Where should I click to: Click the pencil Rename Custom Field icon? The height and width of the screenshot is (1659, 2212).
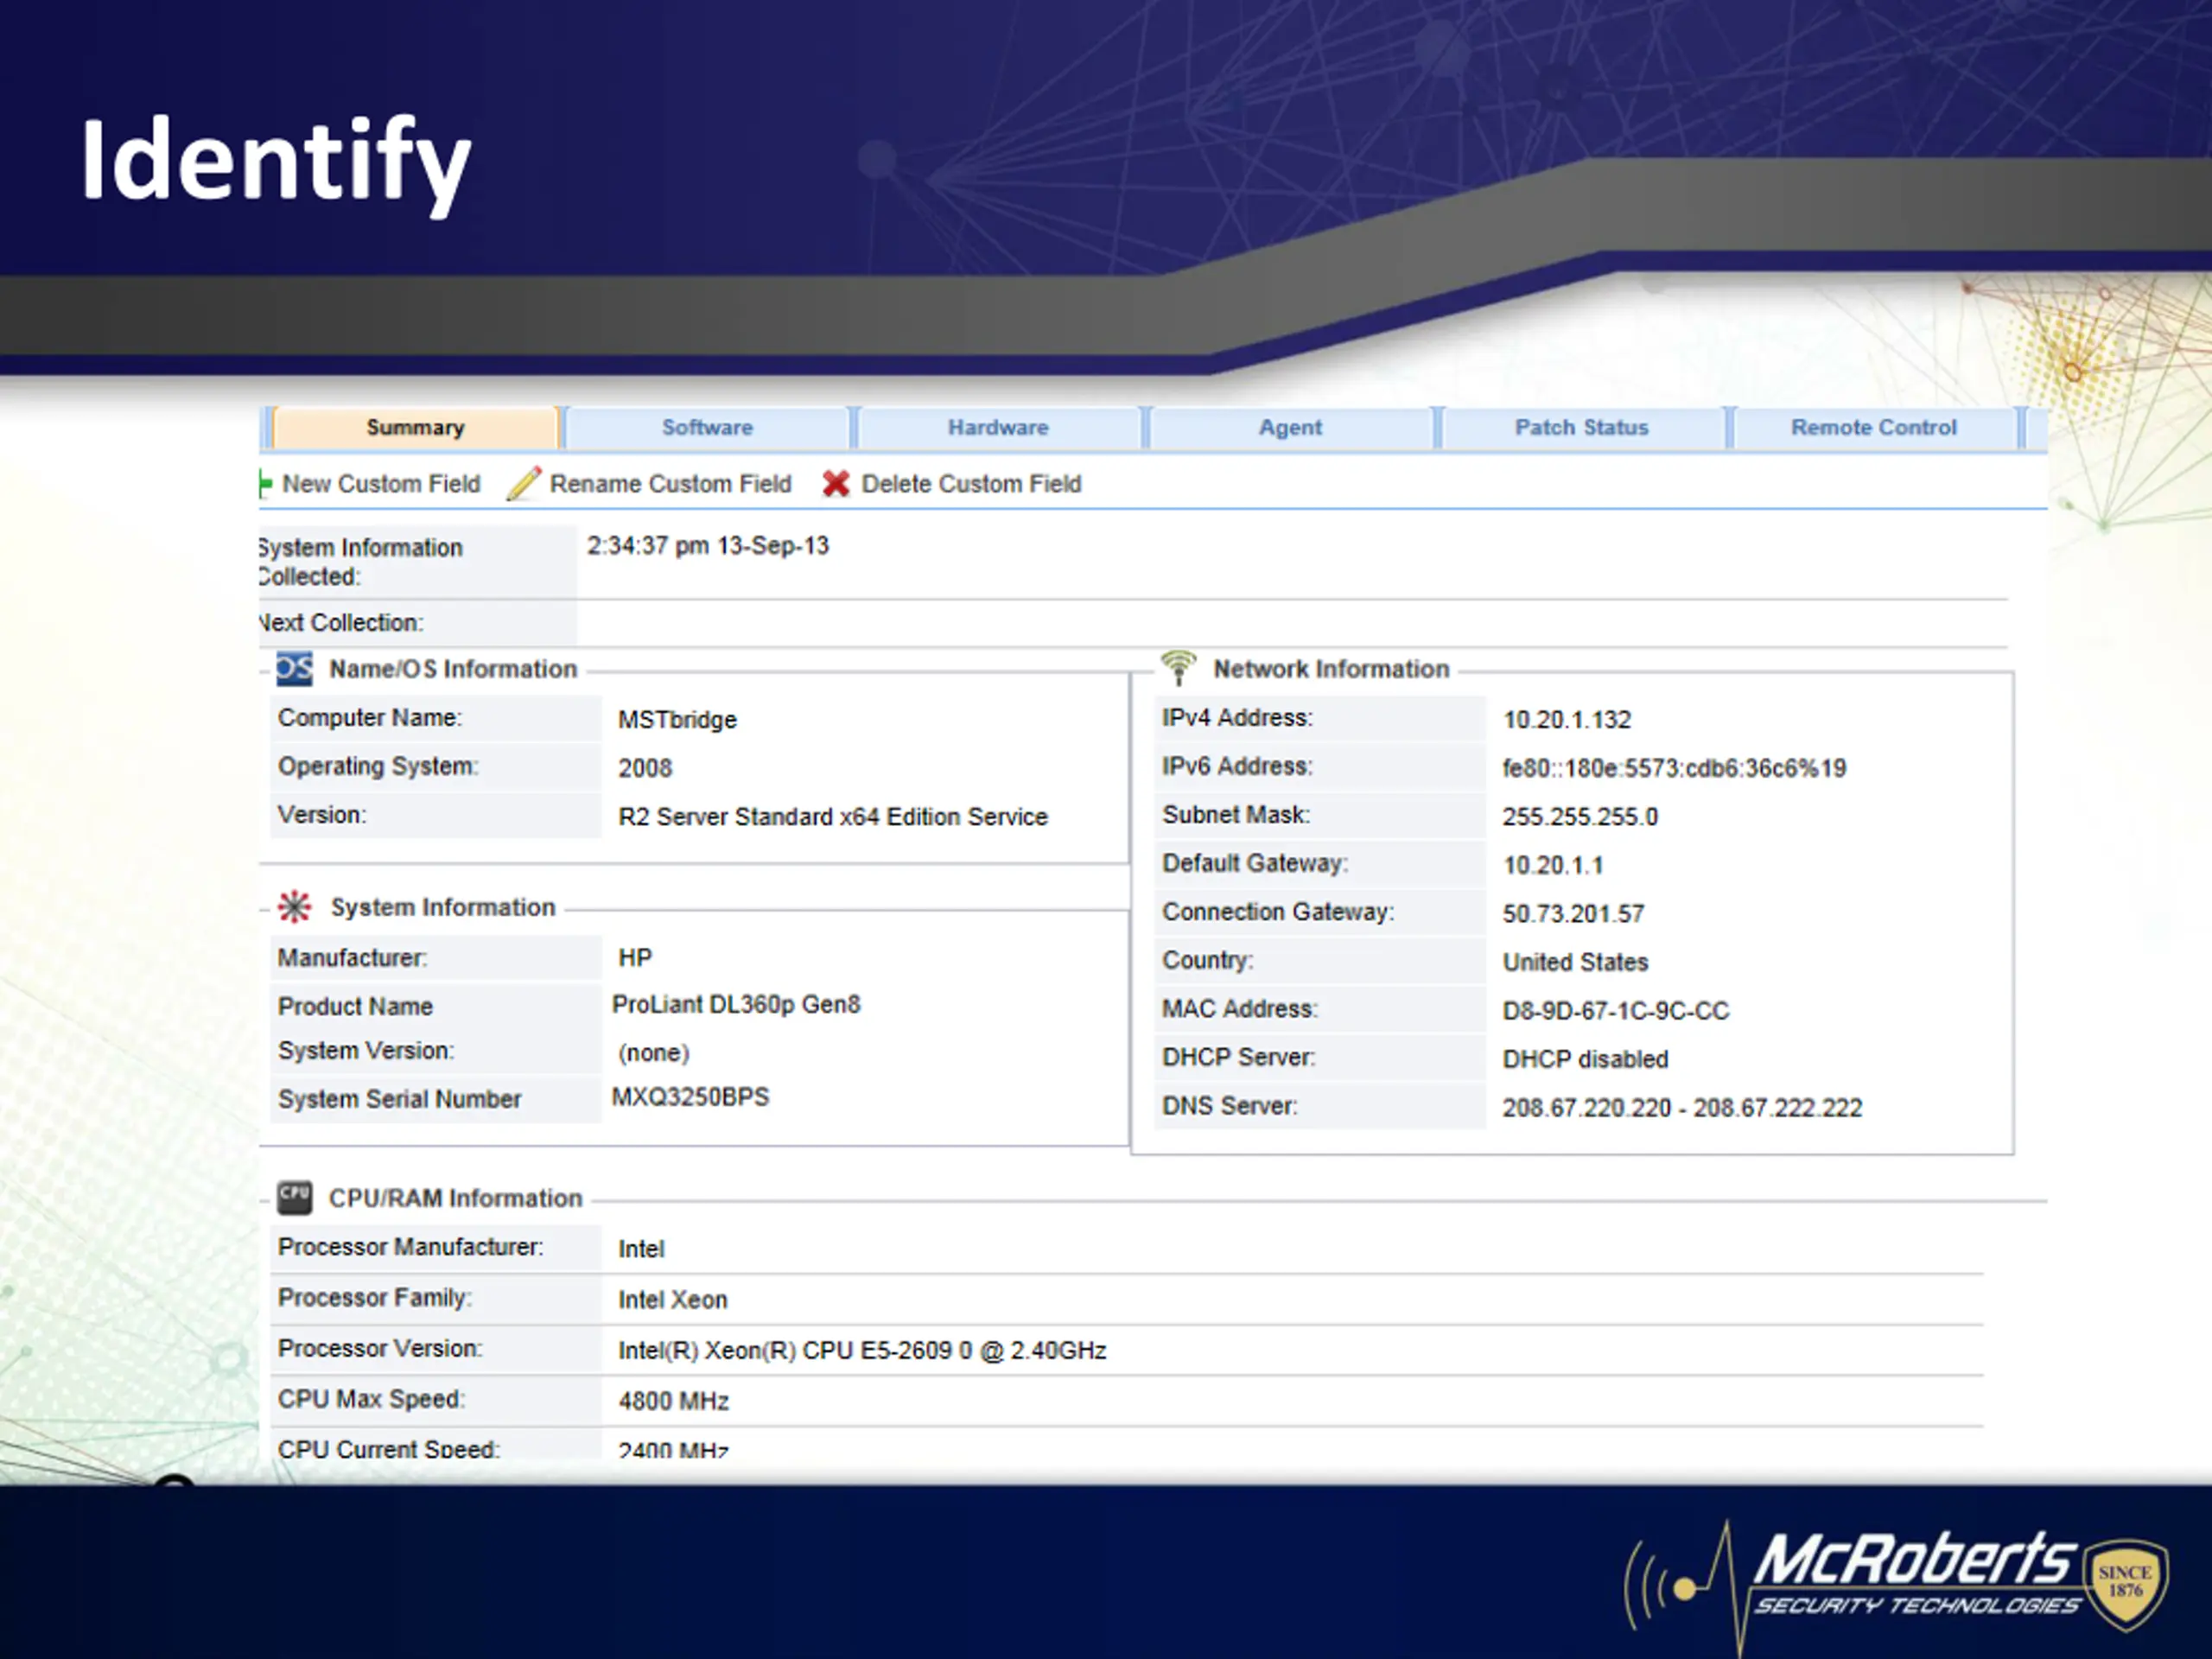click(x=524, y=484)
